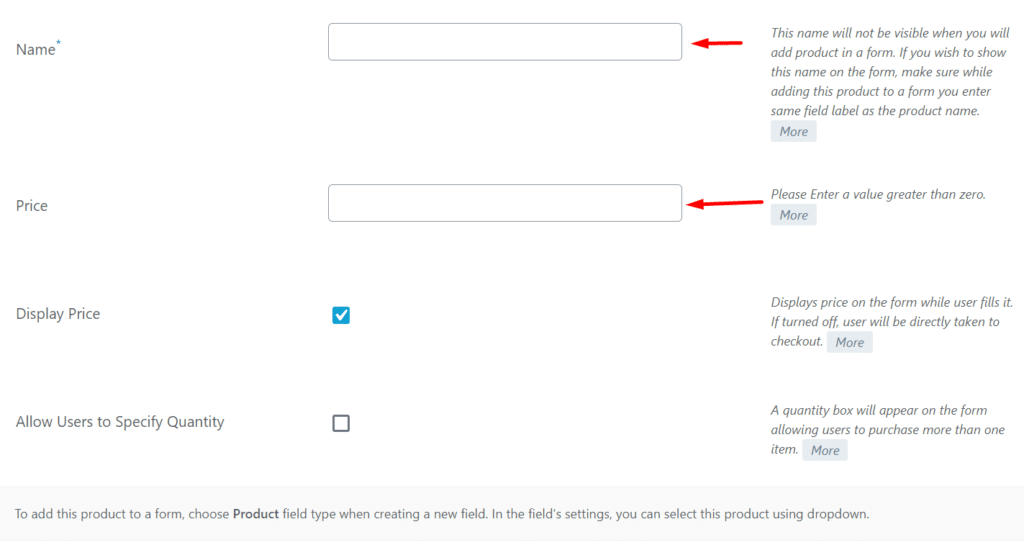Show More for Display Price description
The image size is (1024, 550).
pyautogui.click(x=849, y=342)
